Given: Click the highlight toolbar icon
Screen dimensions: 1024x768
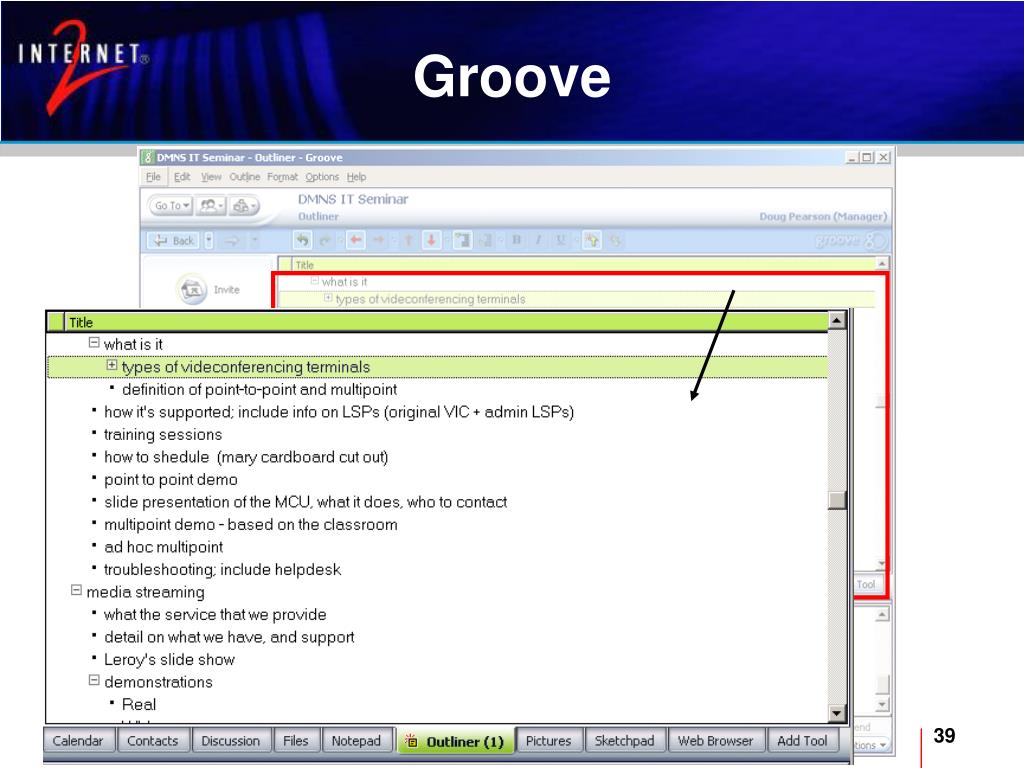Looking at the screenshot, I should pos(592,240).
